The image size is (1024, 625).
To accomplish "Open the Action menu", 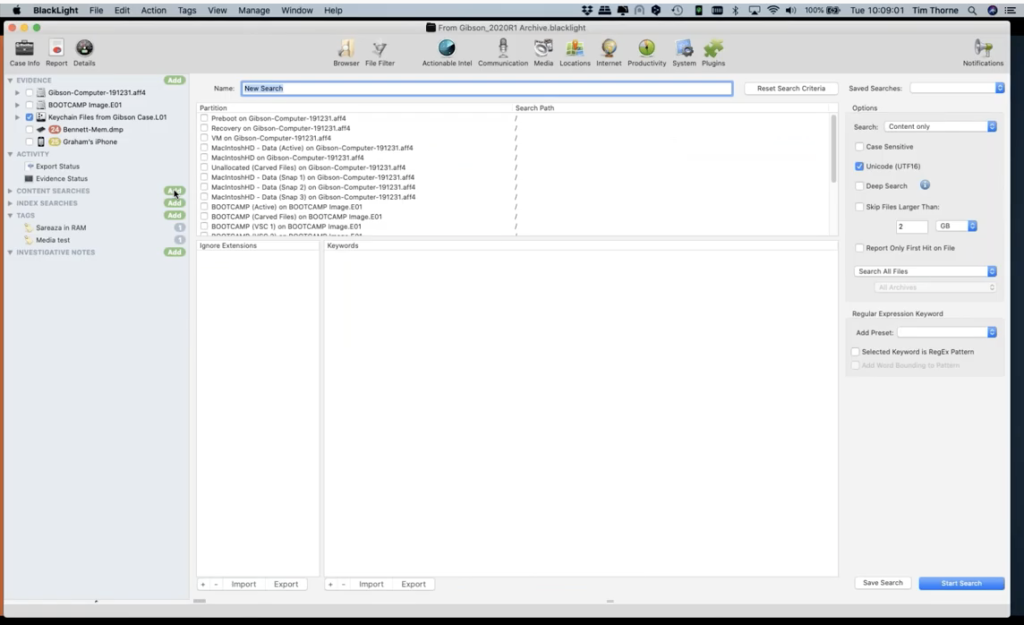I will pyautogui.click(x=153, y=10).
